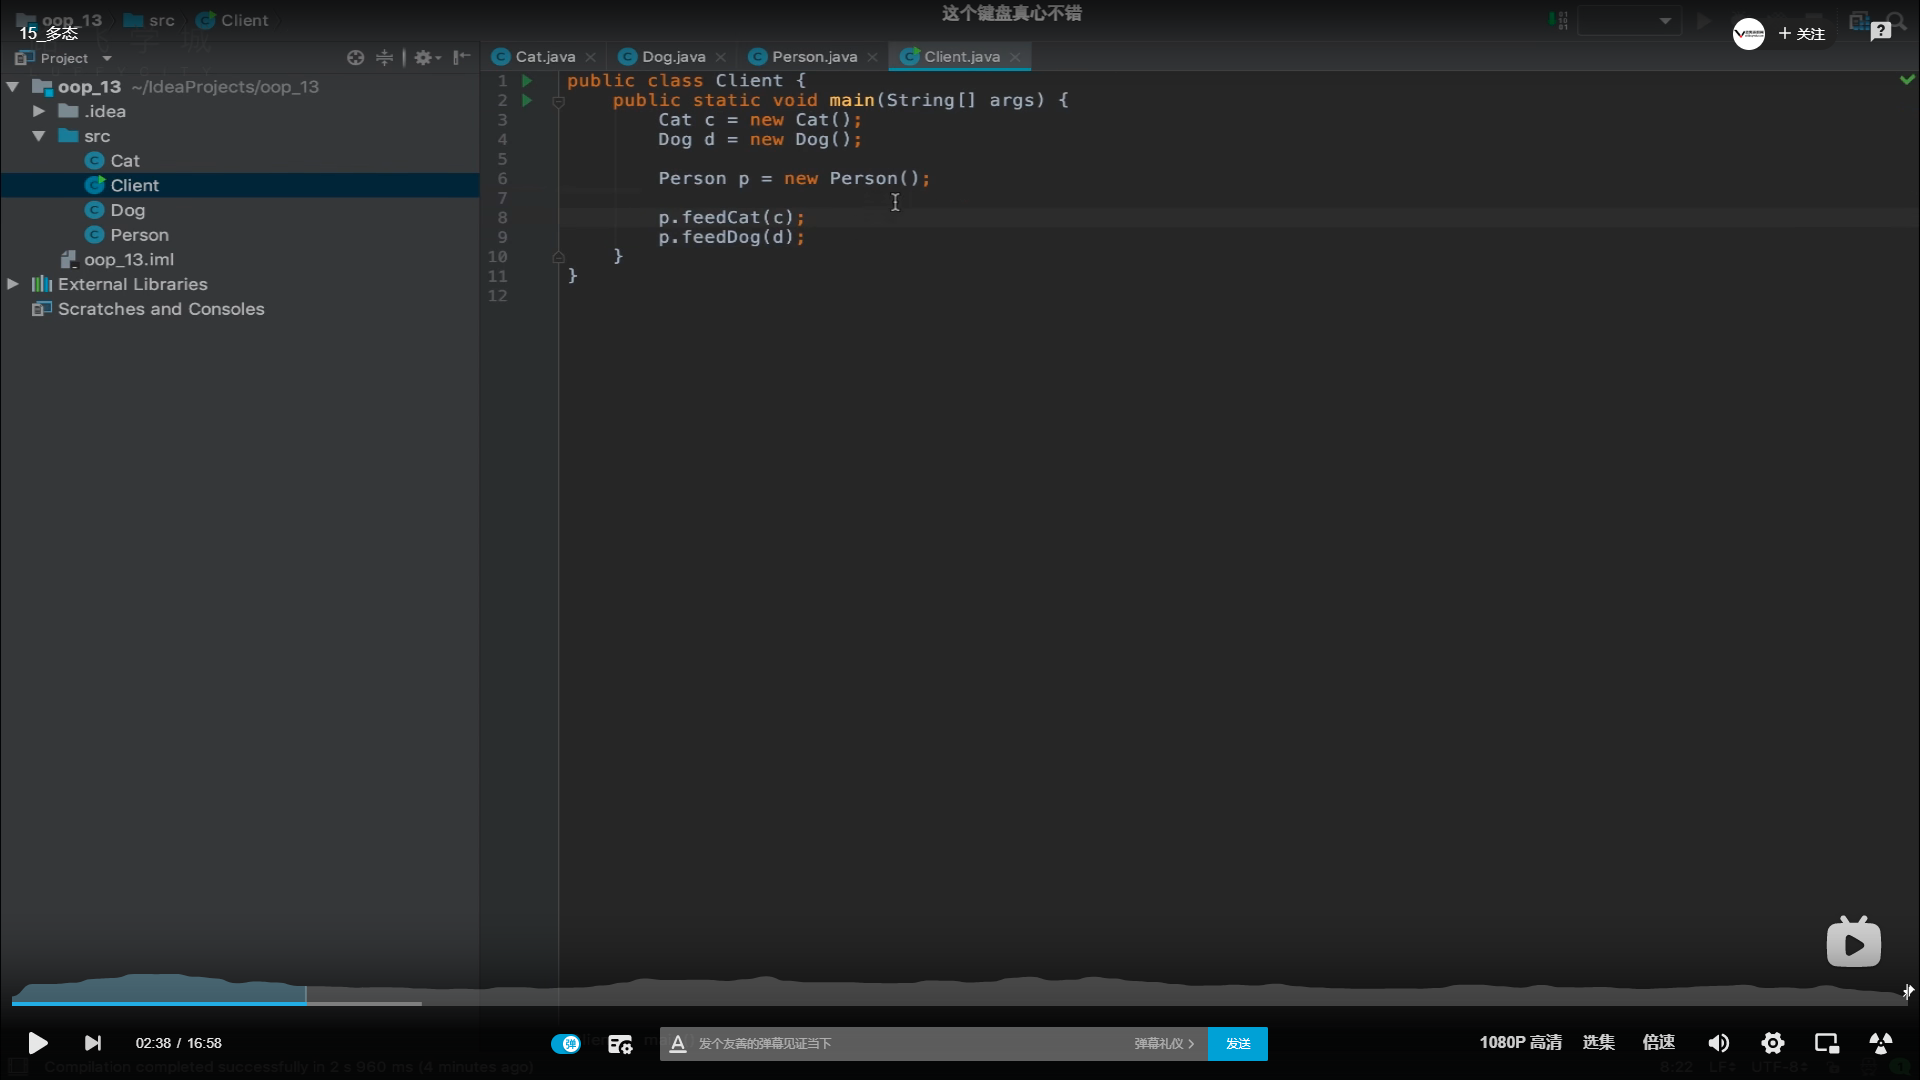Run main method via gutter arrow
Image resolution: width=1920 pixels, height=1080 pixels.
click(527, 100)
